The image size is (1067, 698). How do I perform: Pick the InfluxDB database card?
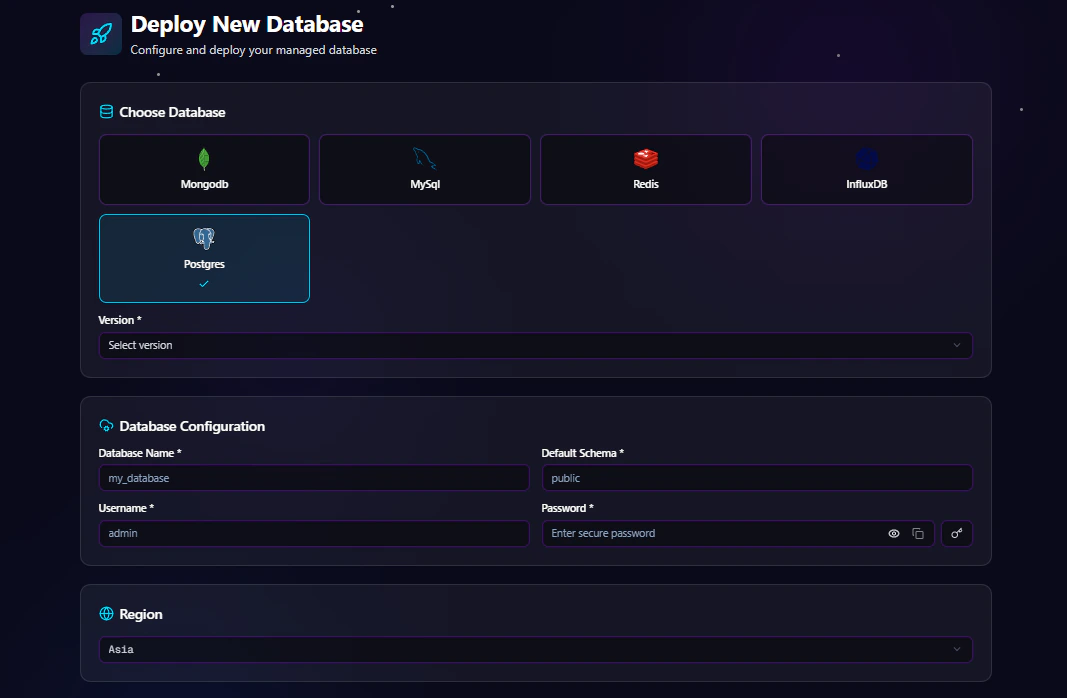(866, 169)
